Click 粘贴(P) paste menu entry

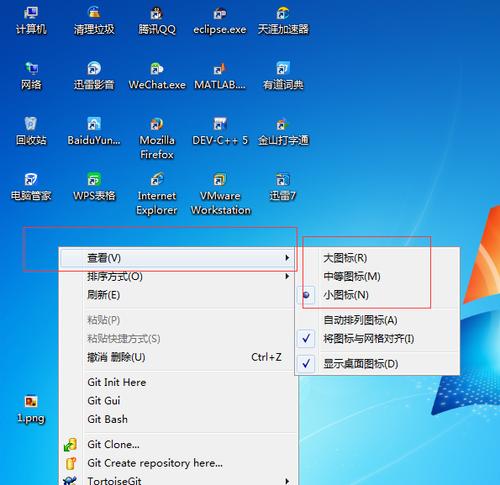point(103,320)
